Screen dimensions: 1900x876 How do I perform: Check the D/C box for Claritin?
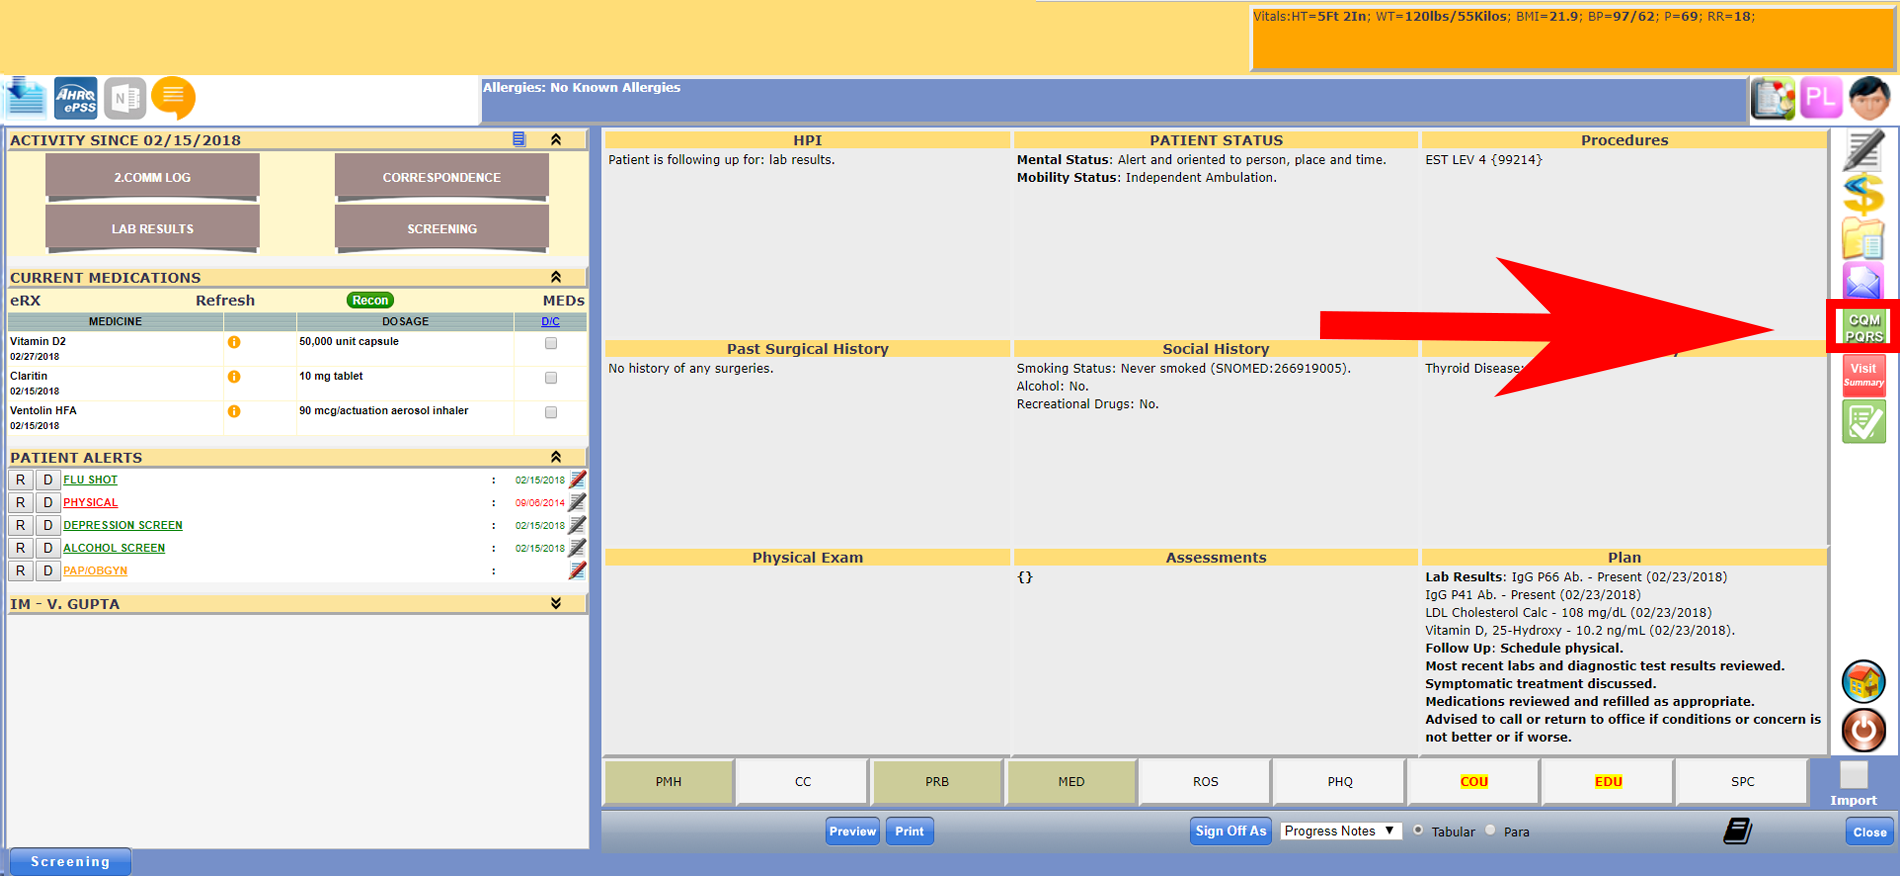pos(551,378)
